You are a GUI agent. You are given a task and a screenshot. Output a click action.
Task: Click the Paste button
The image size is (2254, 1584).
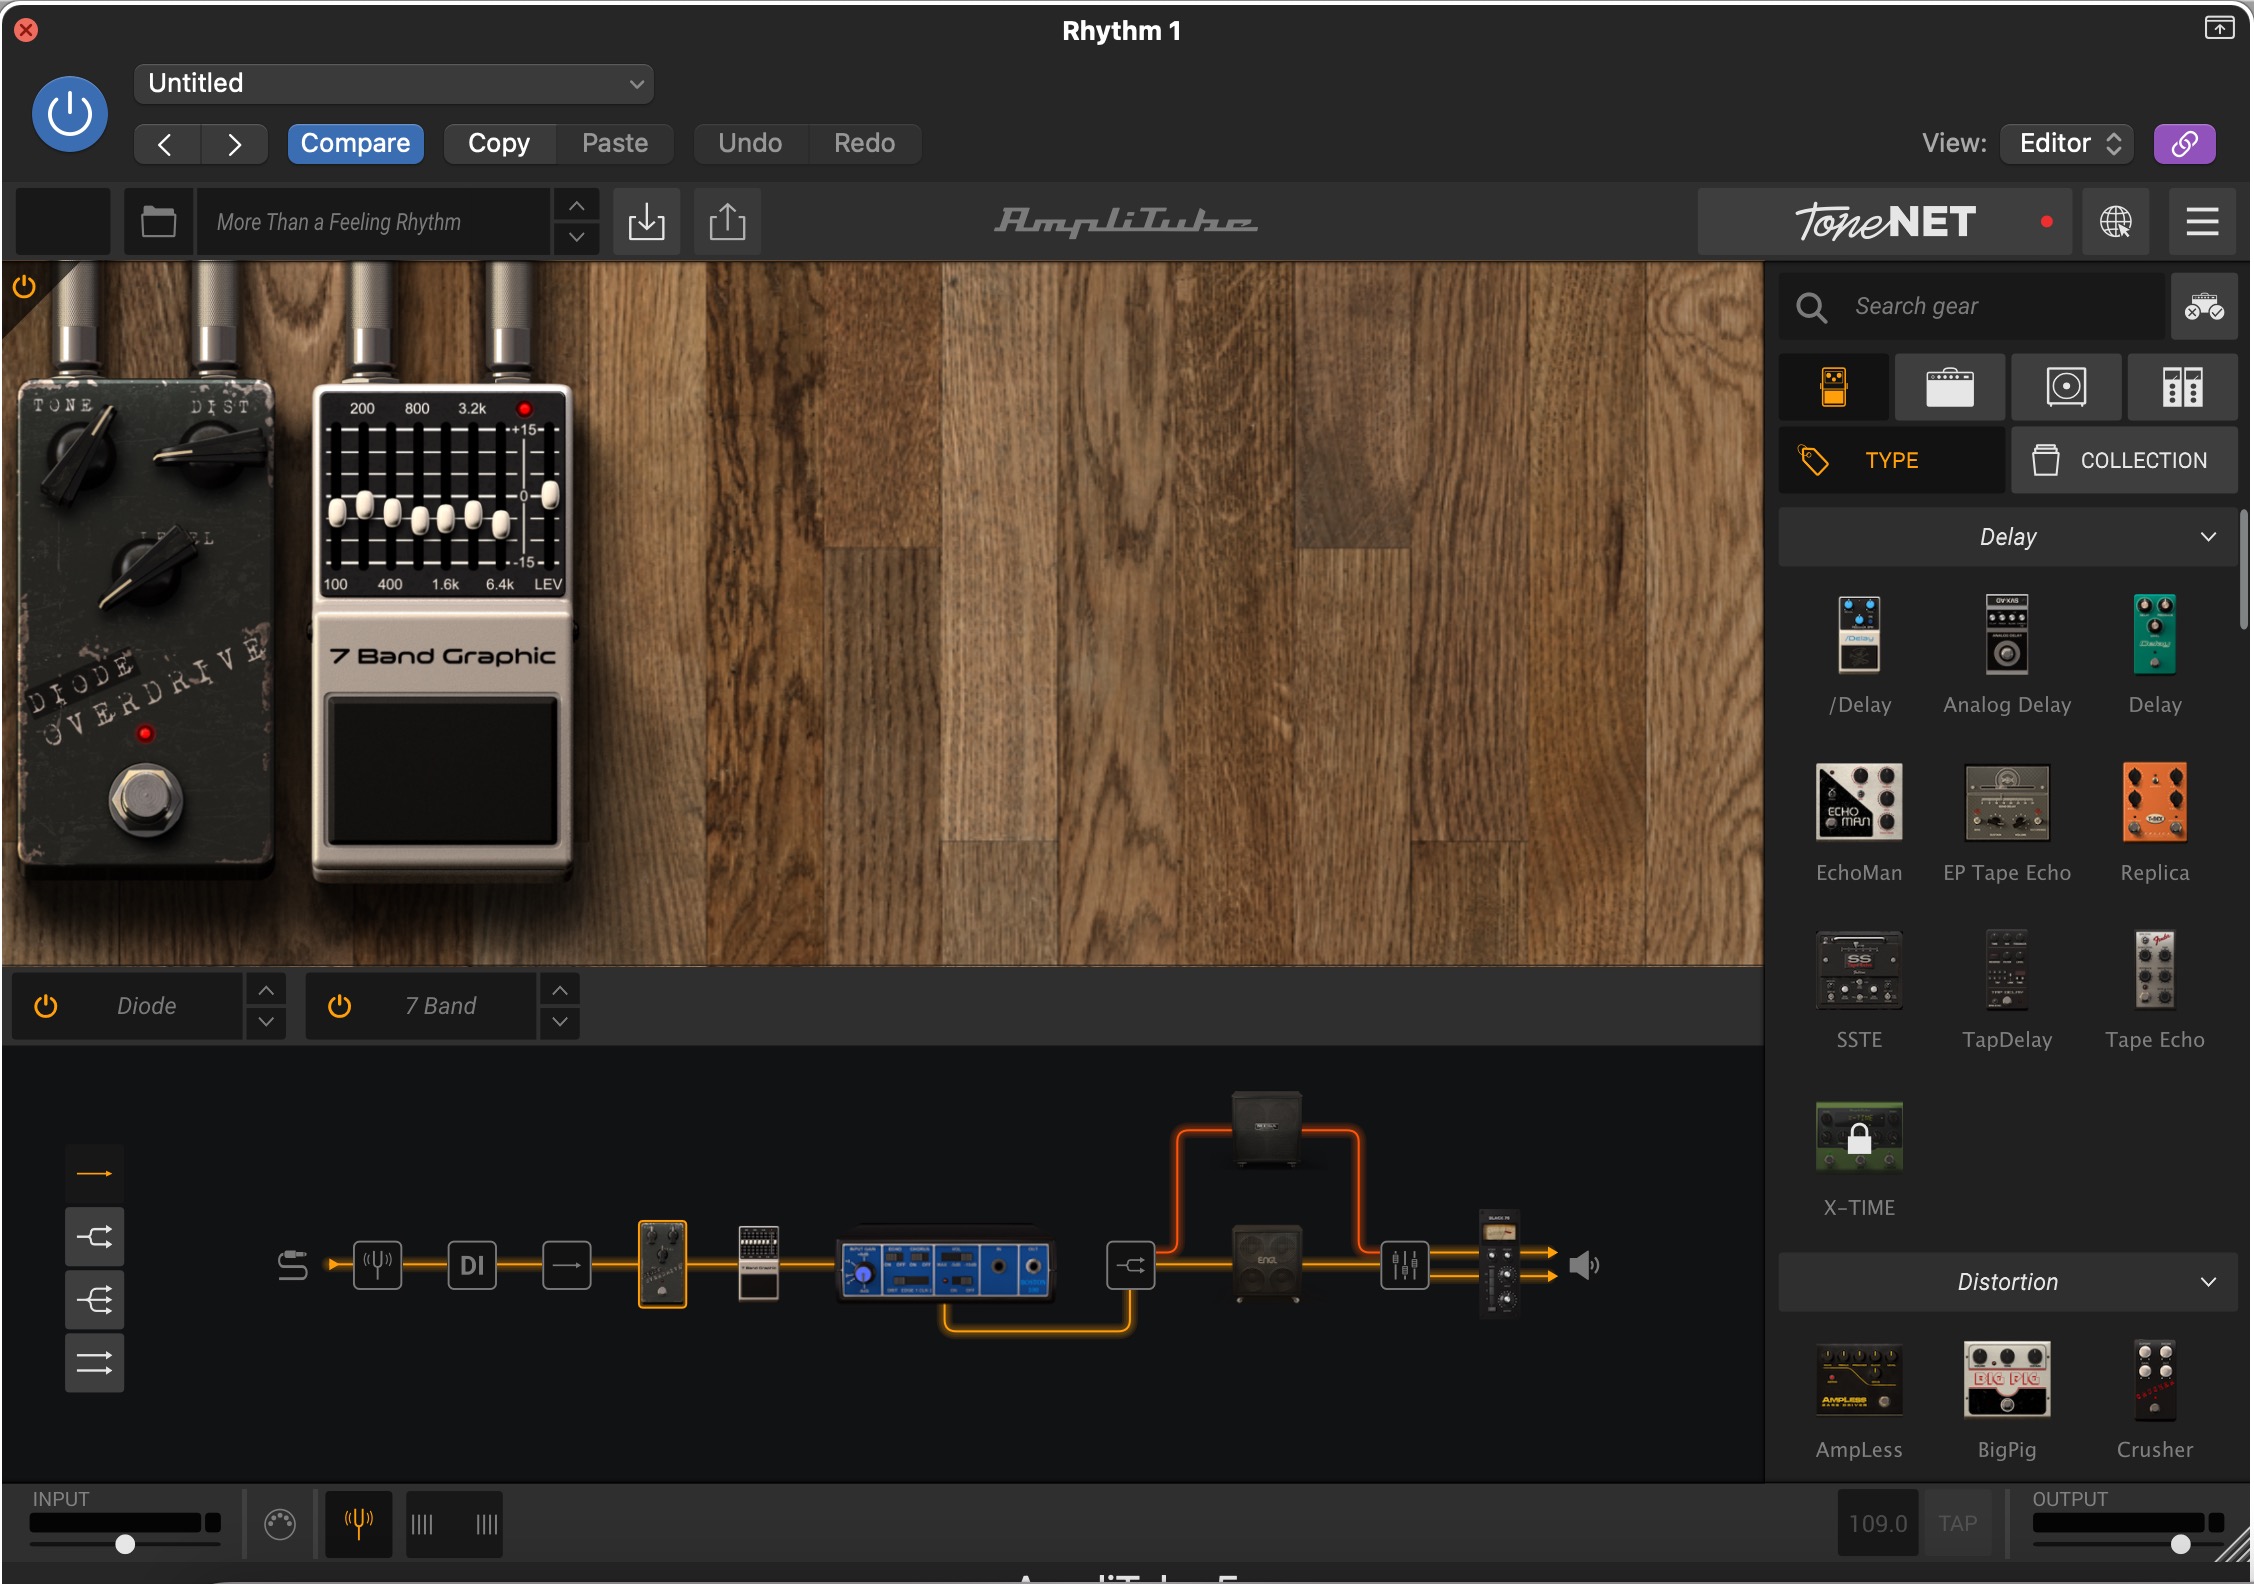[615, 144]
